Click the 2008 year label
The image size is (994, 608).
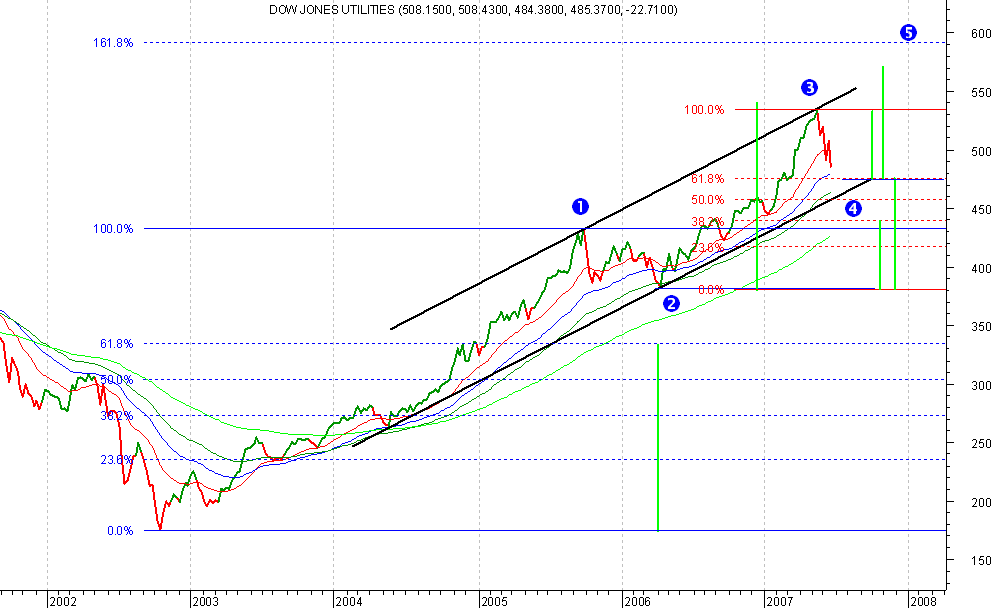coord(923,601)
